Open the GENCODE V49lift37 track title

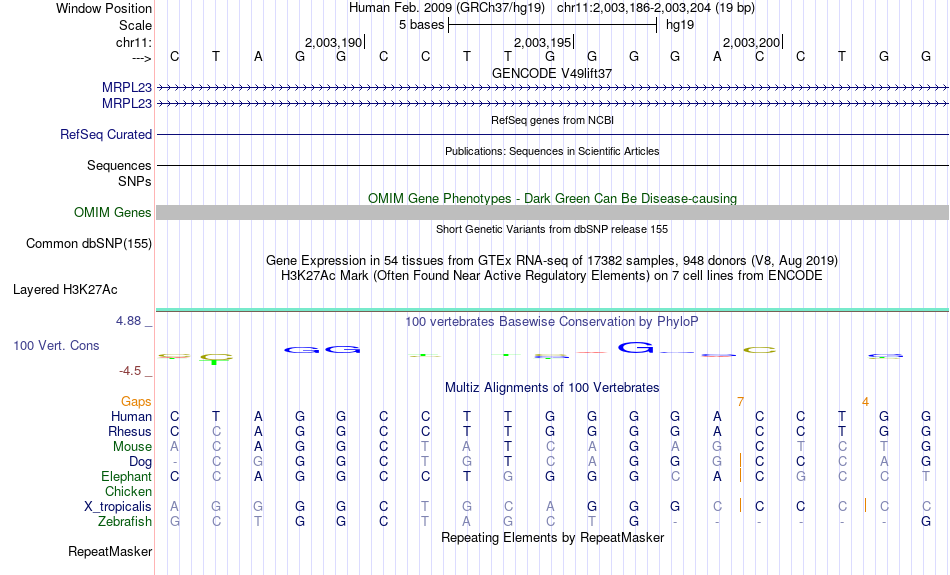pyautogui.click(x=552, y=73)
